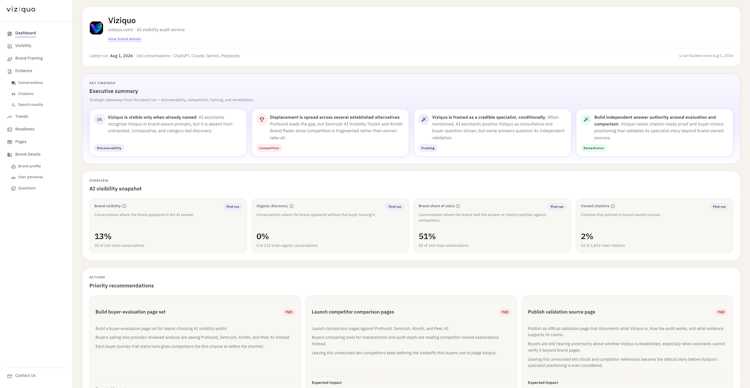This screenshot has width=750, height=388.
Task: Open Search results under Evidence
Action: coord(31,105)
